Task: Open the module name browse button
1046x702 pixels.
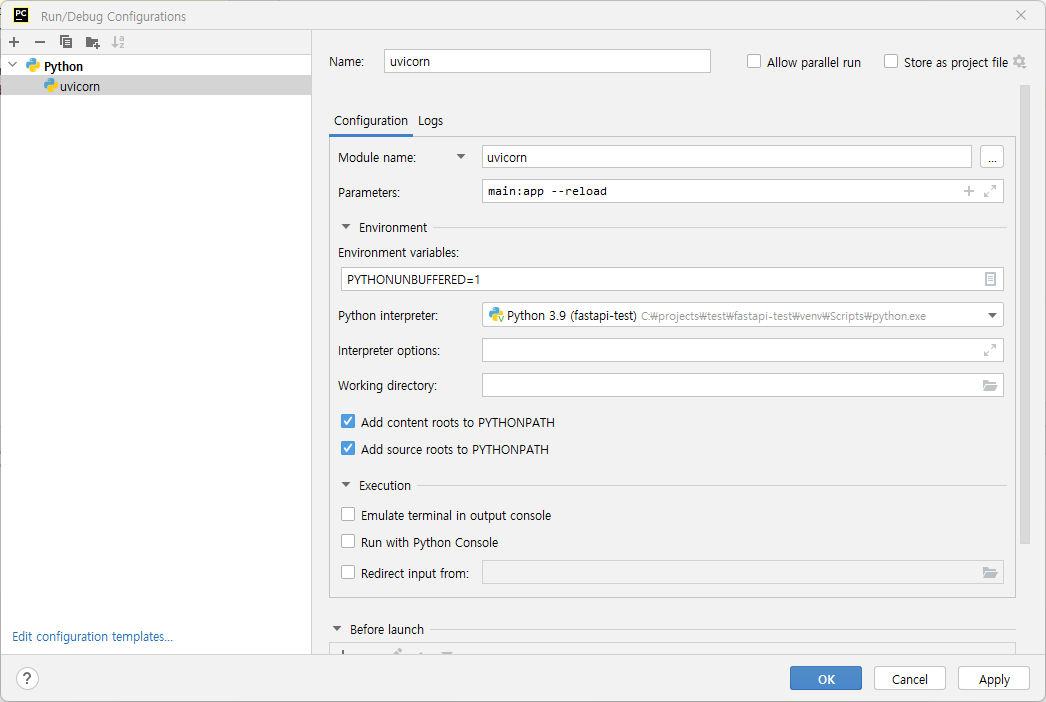Action: (992, 157)
